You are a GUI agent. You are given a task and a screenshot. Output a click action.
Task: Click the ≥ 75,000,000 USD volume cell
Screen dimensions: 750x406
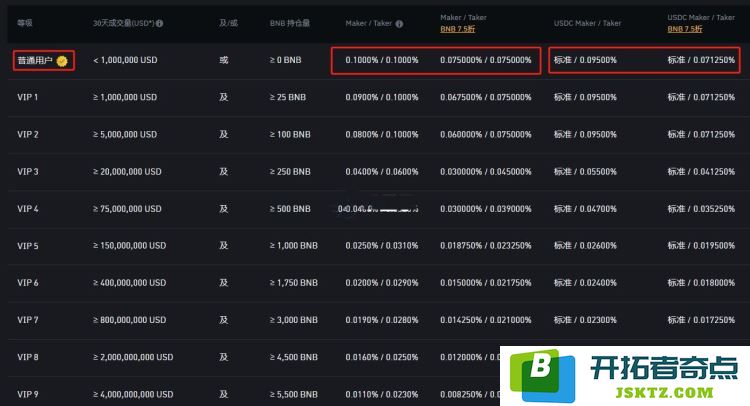click(127, 209)
